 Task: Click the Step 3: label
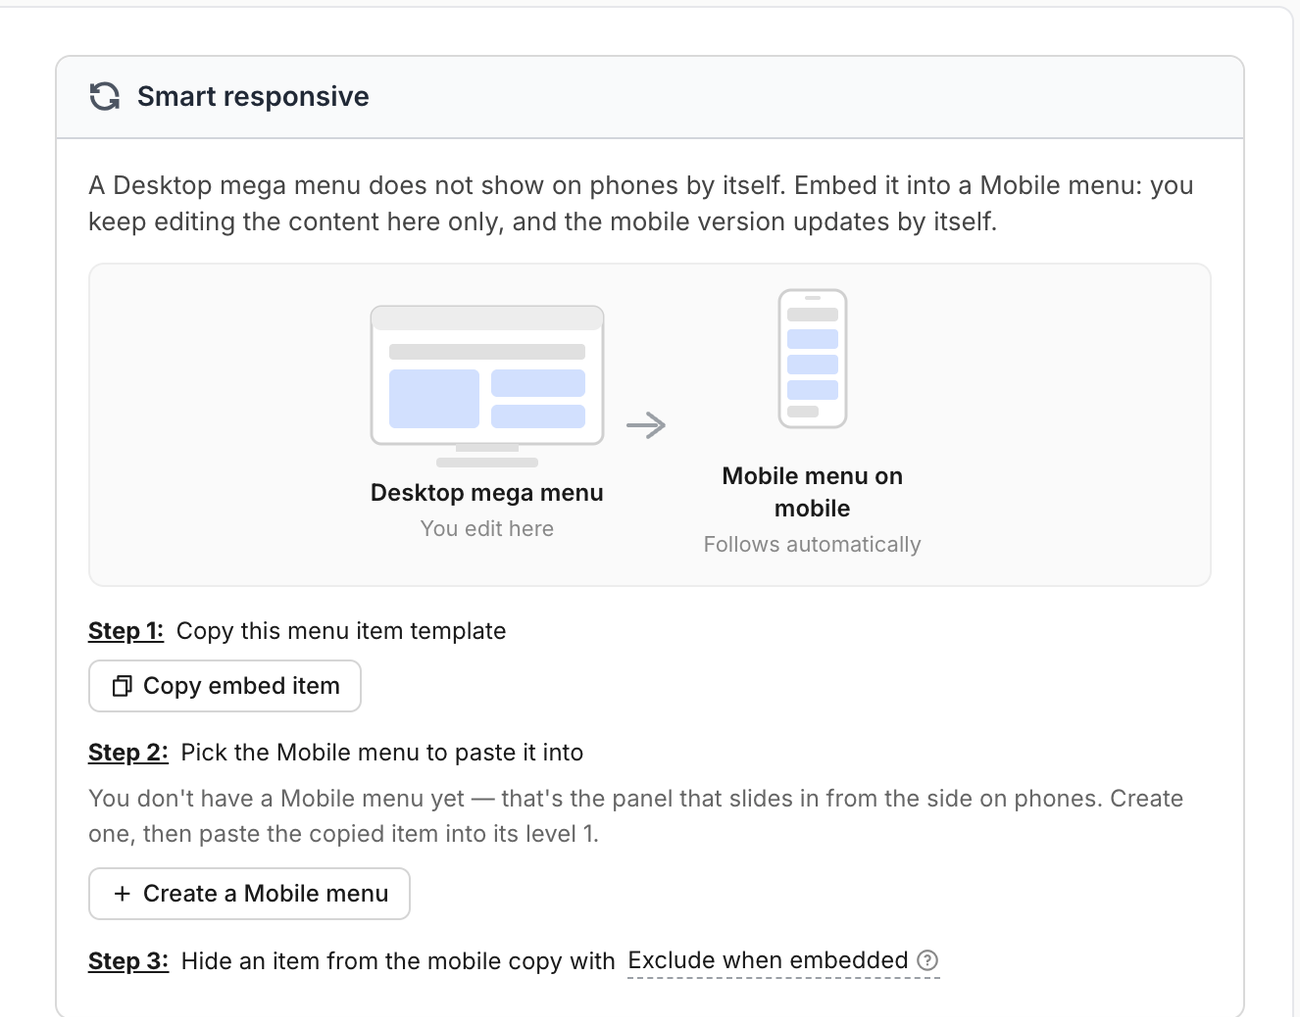point(128,961)
